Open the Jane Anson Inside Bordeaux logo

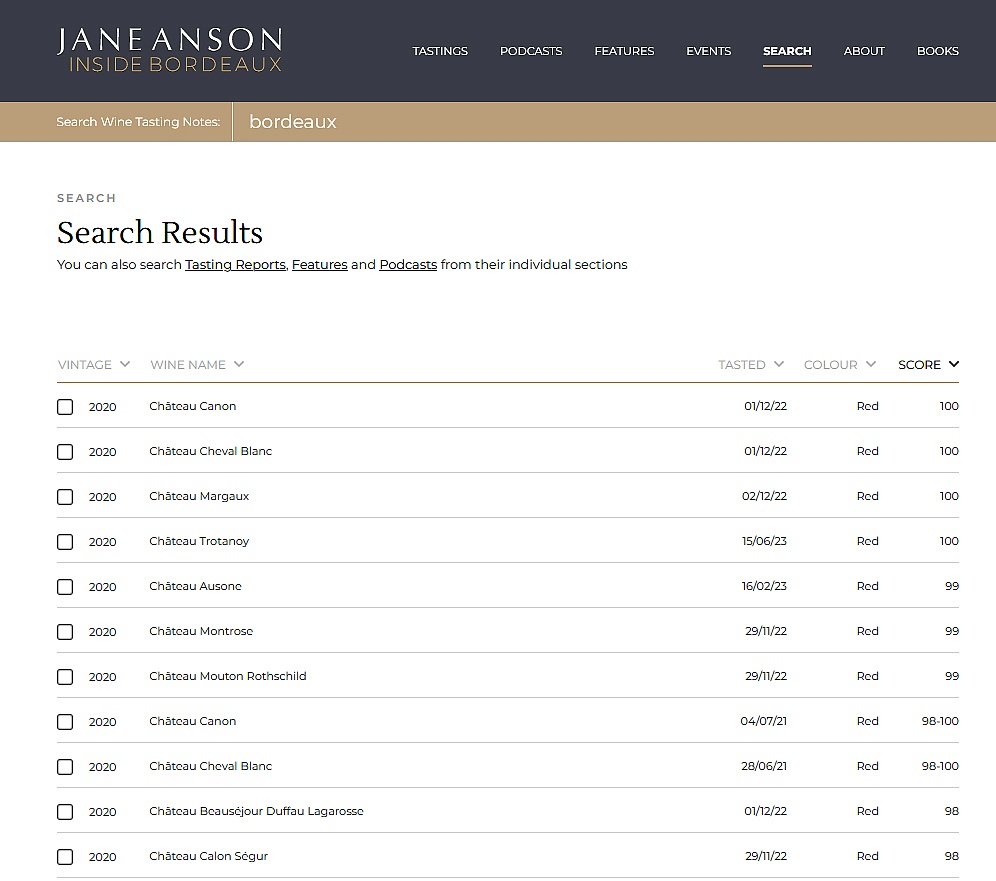170,50
